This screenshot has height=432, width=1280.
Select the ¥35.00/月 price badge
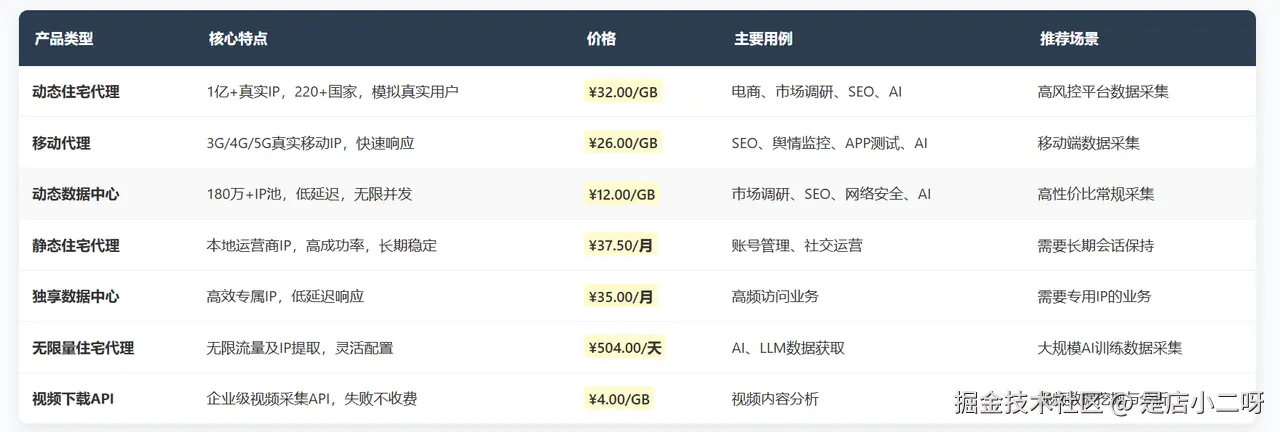pos(621,296)
